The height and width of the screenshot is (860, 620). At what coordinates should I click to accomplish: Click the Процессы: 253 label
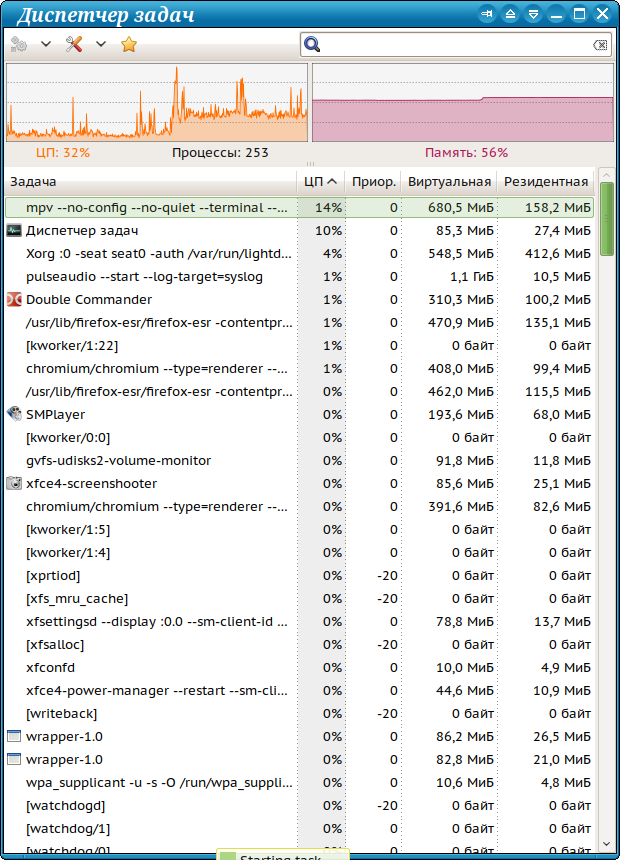pyautogui.click(x=220, y=152)
